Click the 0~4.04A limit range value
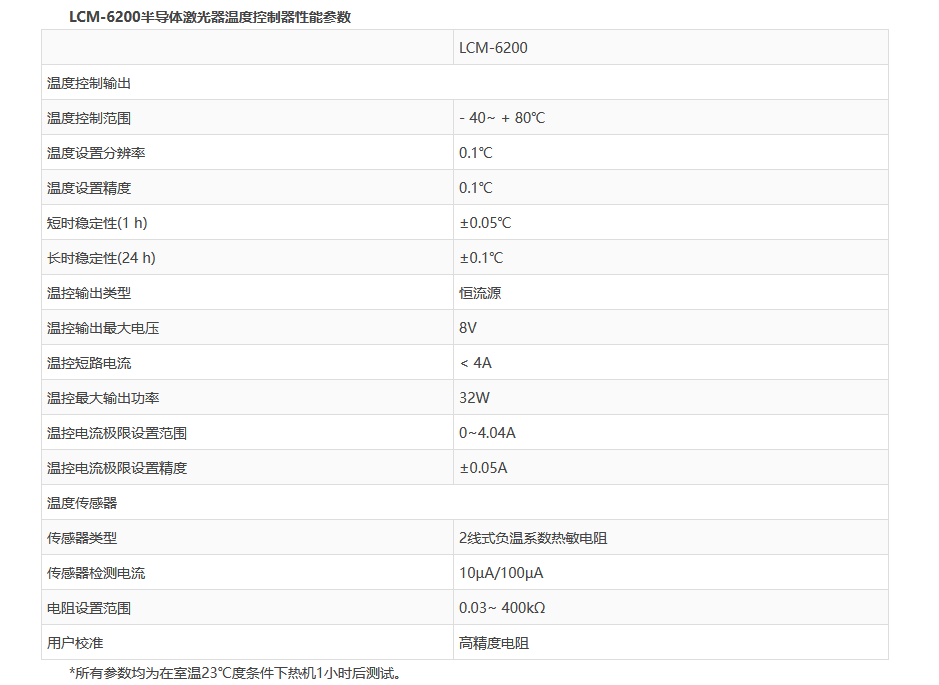The height and width of the screenshot is (685, 939). point(487,433)
